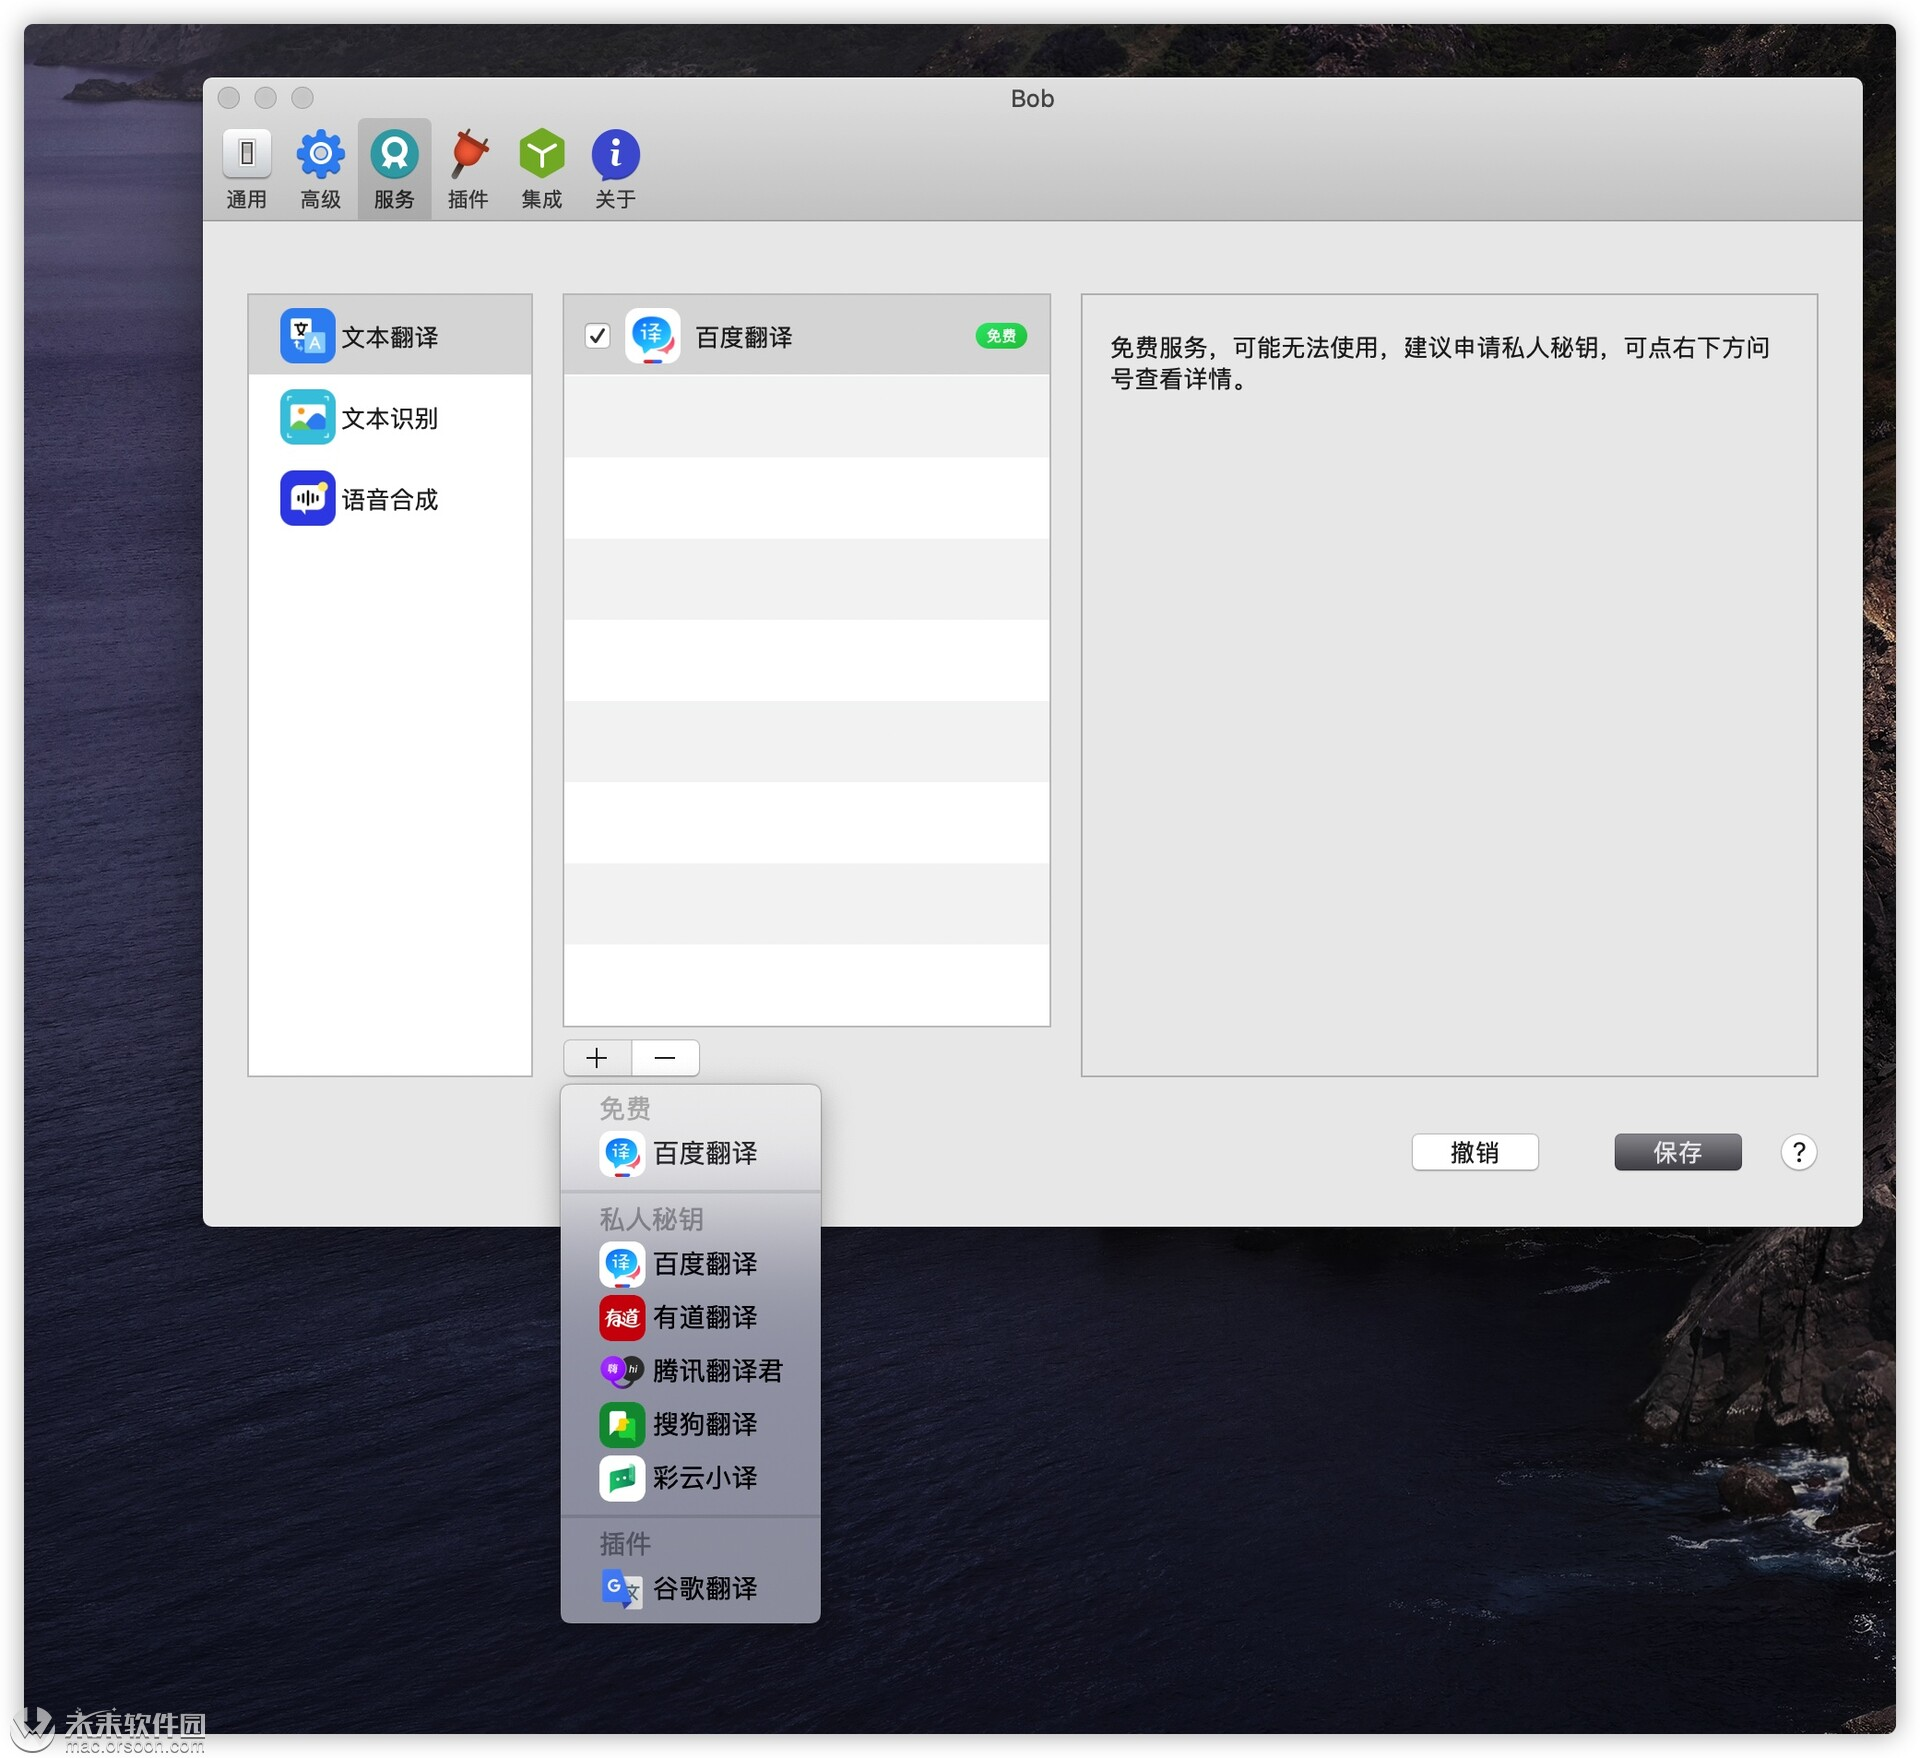This screenshot has width=1920, height=1758.
Task: Uncheck the 百度翻译 service checkbox
Action: tap(597, 336)
